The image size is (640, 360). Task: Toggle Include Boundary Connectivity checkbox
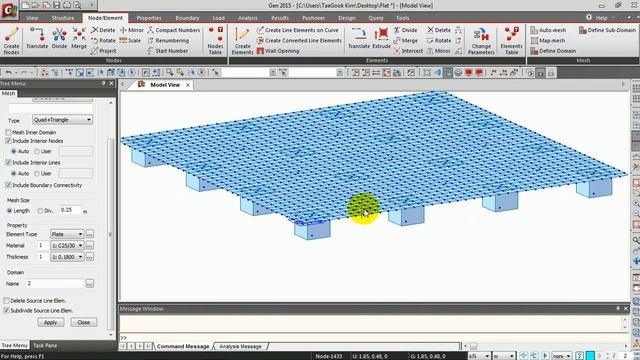[x=8, y=185]
